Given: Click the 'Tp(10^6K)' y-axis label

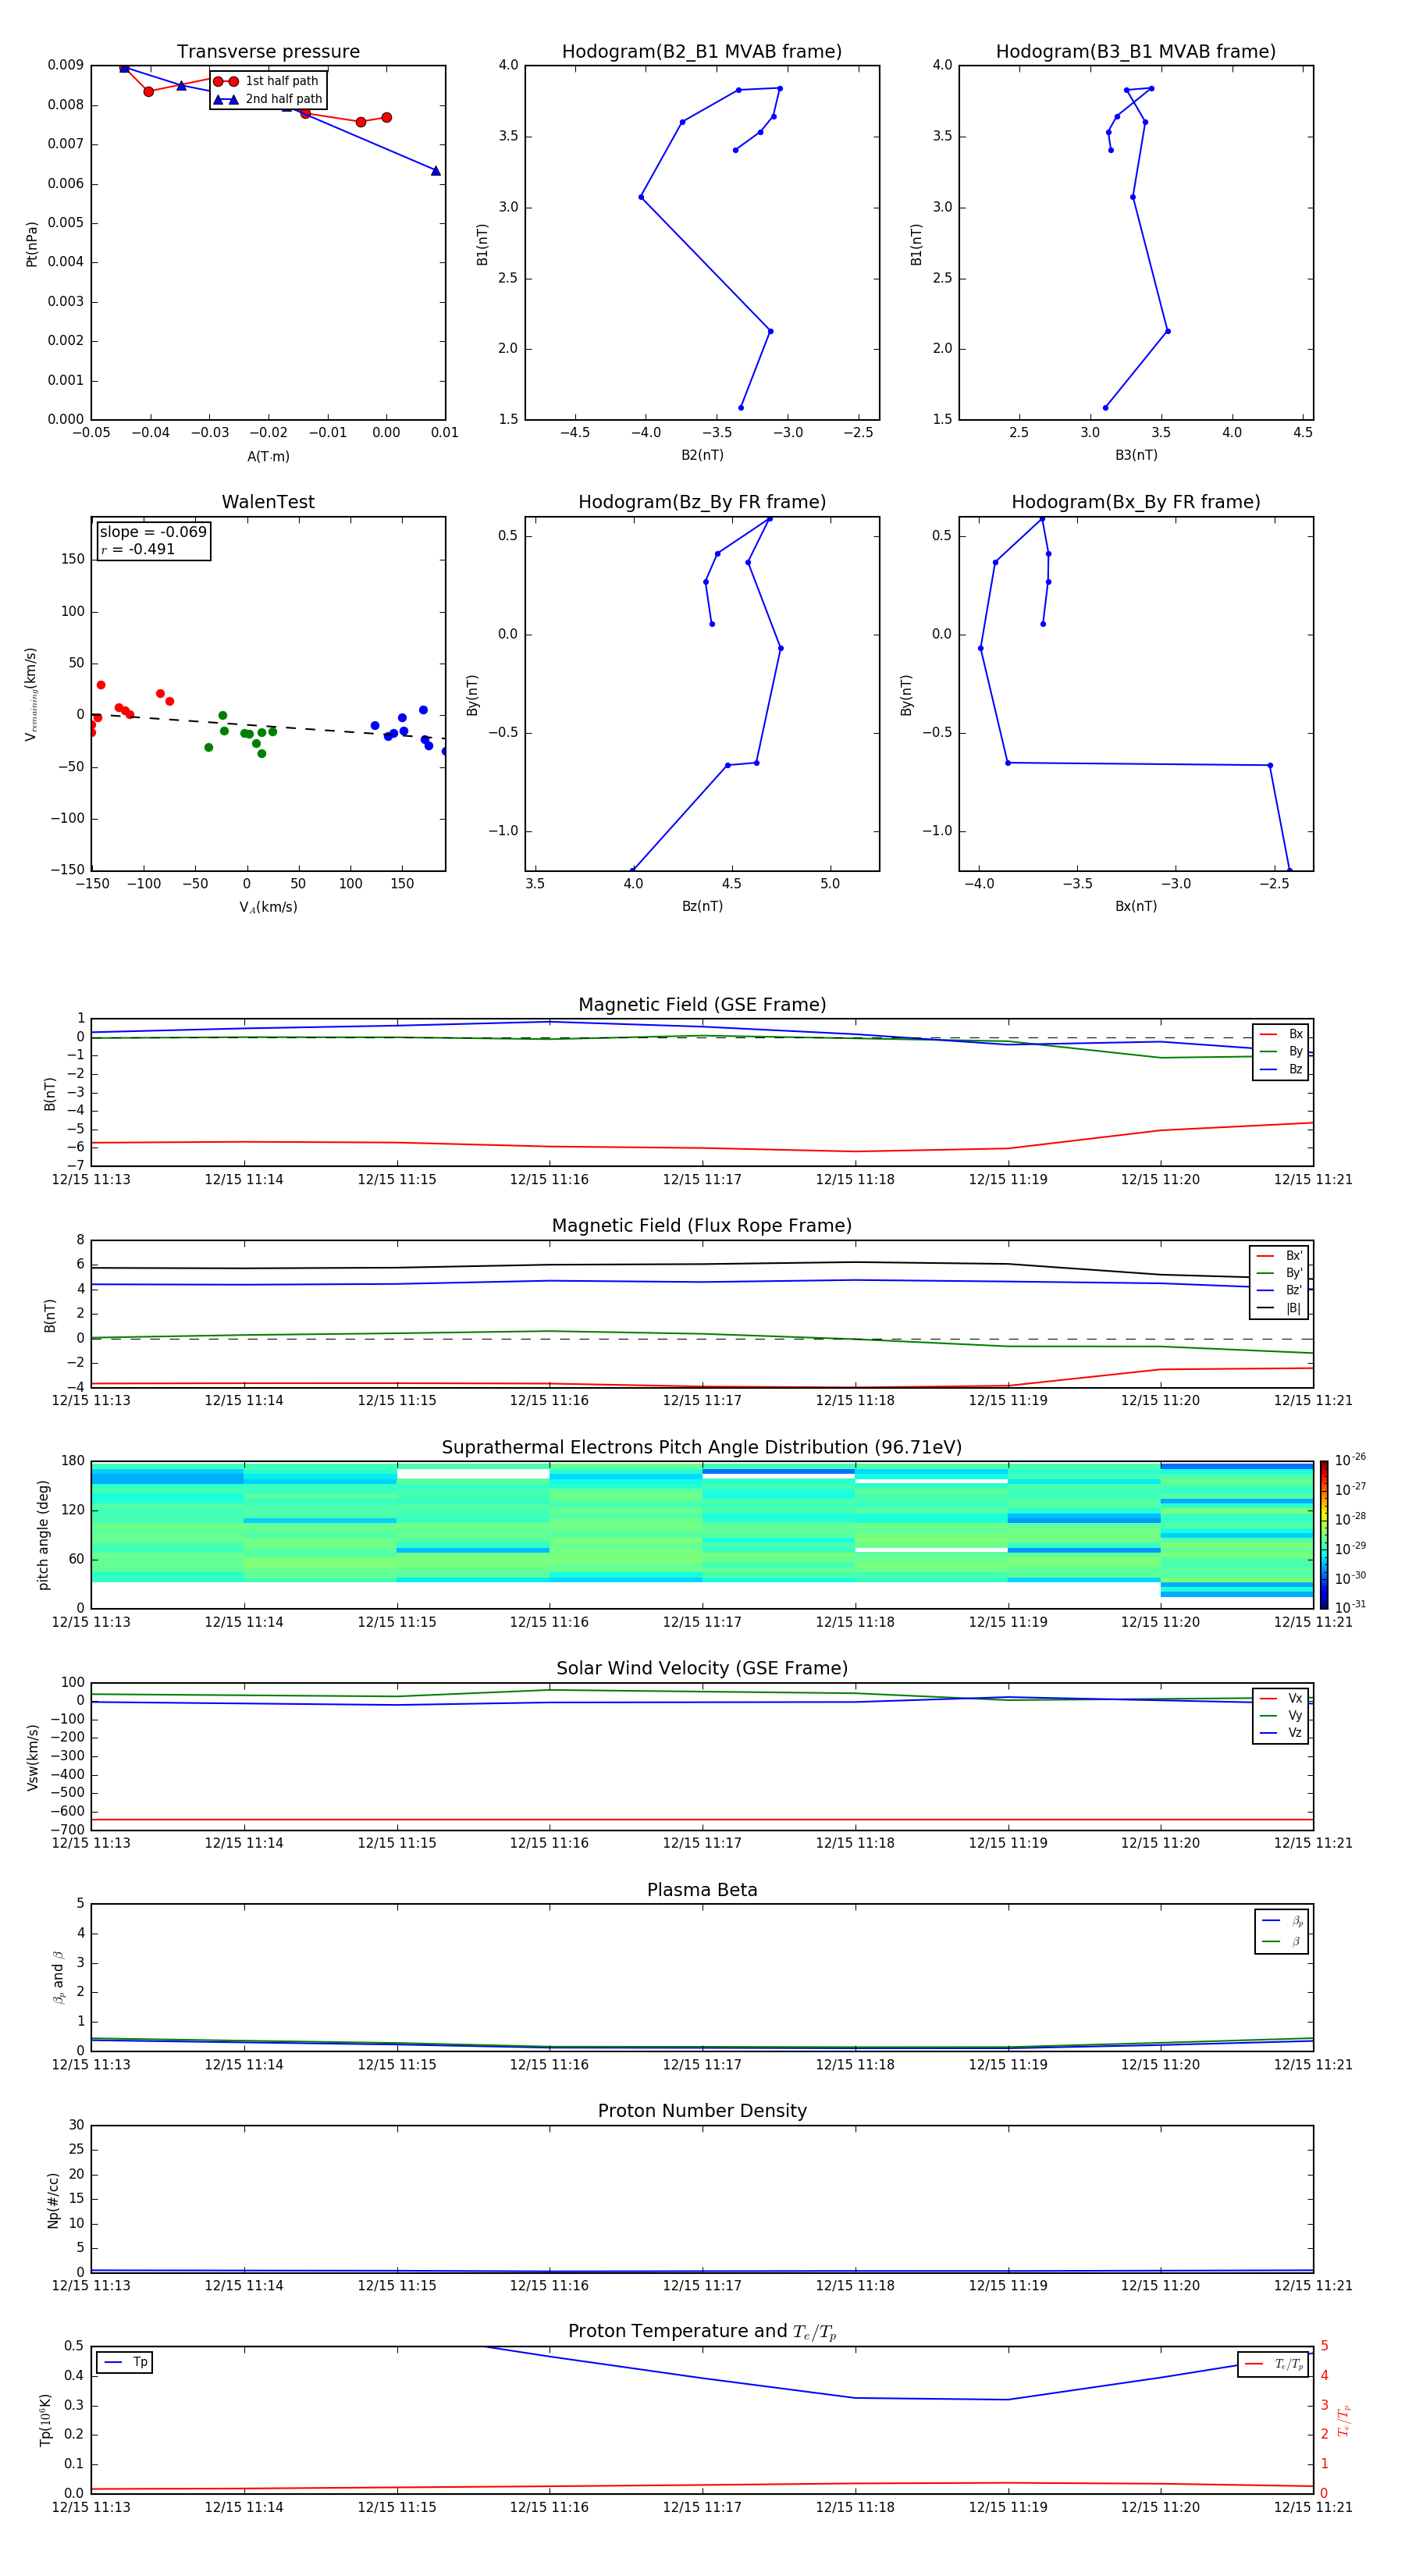Looking at the screenshot, I should [x=45, y=2420].
